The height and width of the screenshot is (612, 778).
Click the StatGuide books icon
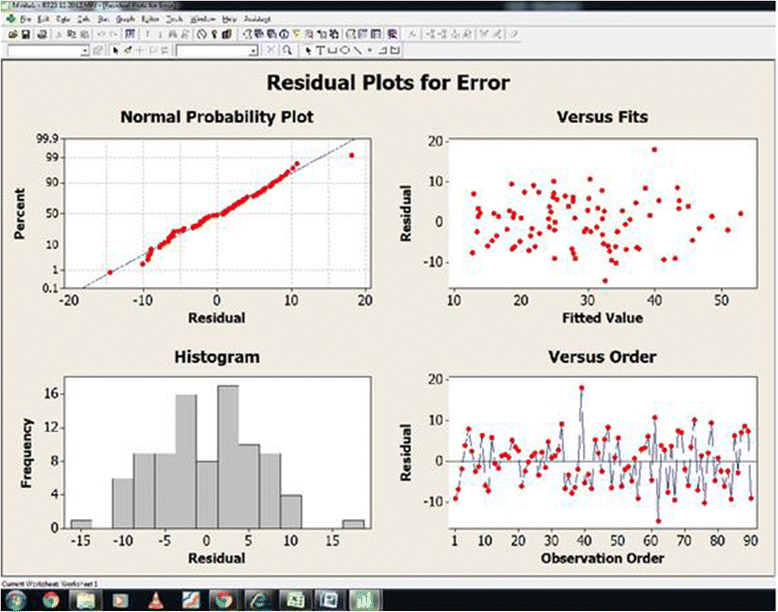[226, 35]
